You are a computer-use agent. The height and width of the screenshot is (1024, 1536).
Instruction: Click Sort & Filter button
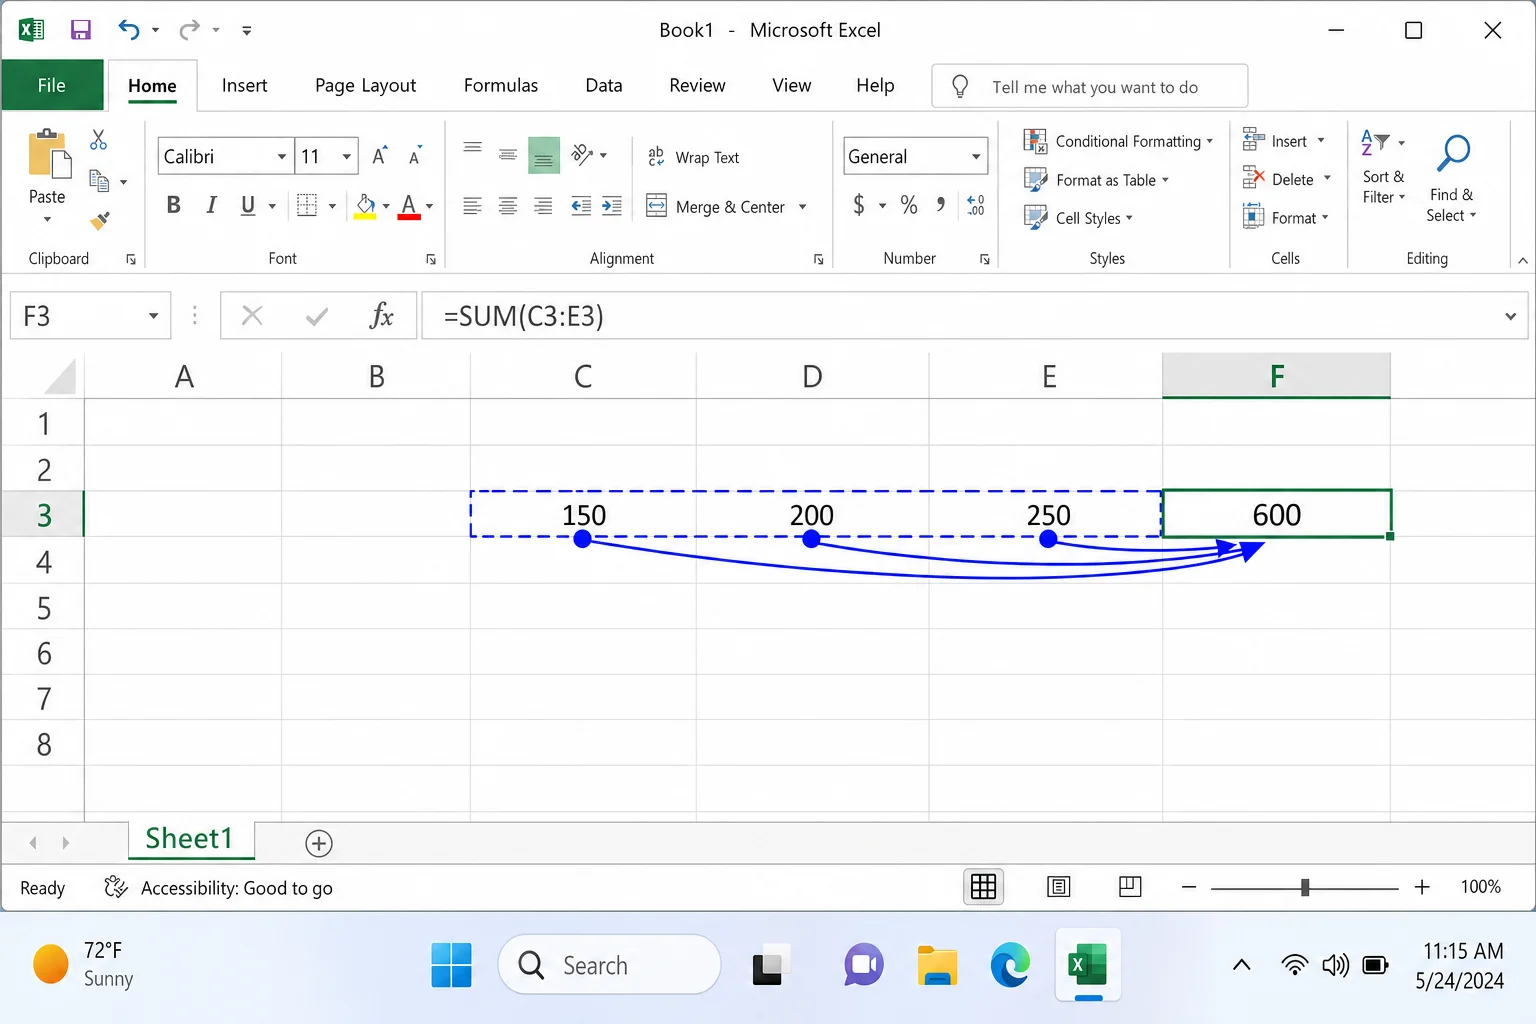pyautogui.click(x=1383, y=168)
